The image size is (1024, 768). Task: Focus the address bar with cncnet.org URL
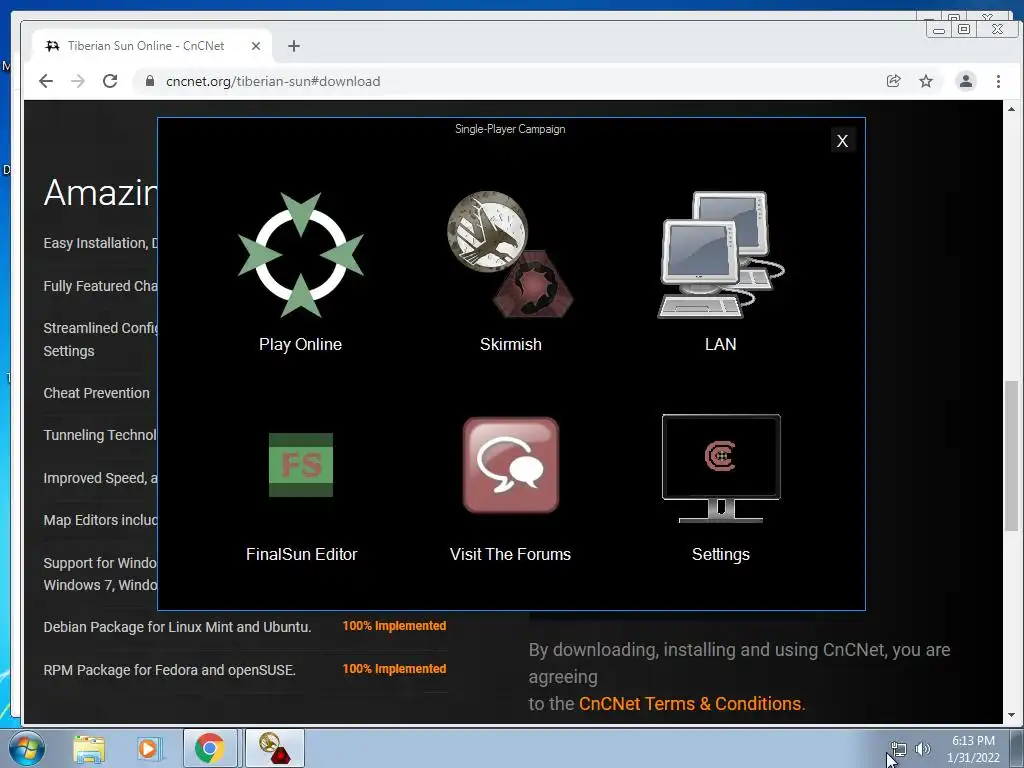click(x=509, y=81)
